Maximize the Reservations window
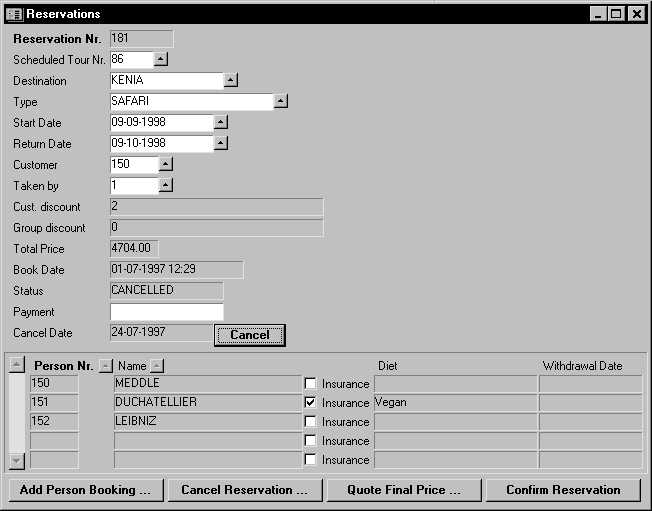 tap(616, 14)
